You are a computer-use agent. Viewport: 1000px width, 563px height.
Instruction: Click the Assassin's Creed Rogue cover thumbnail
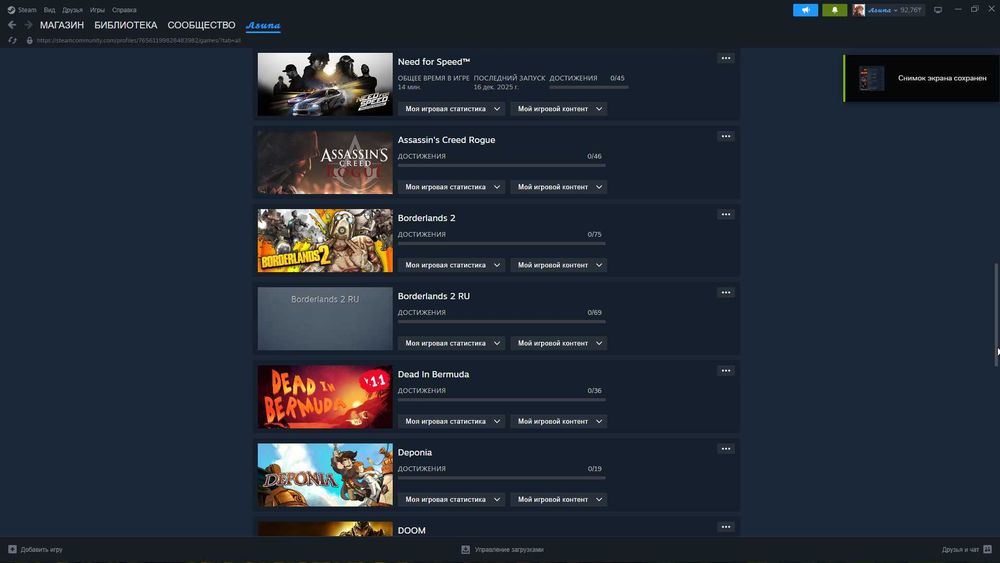coord(325,163)
